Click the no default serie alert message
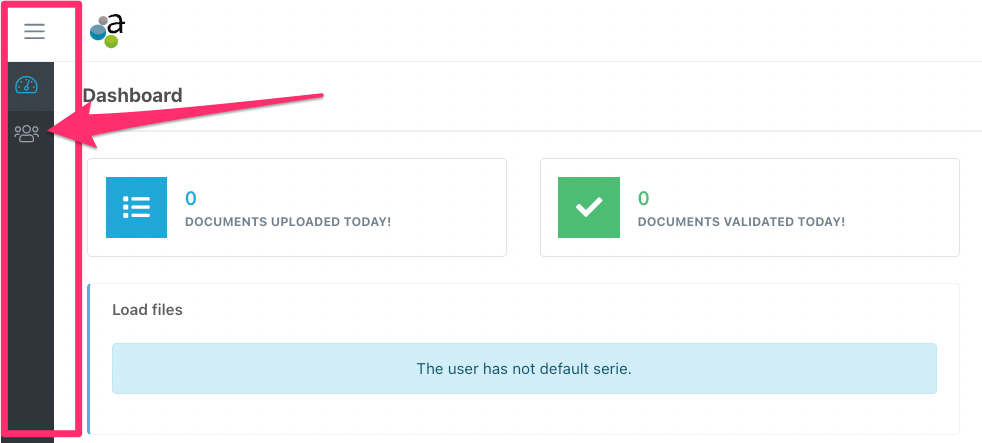The image size is (982, 443). [x=524, y=368]
